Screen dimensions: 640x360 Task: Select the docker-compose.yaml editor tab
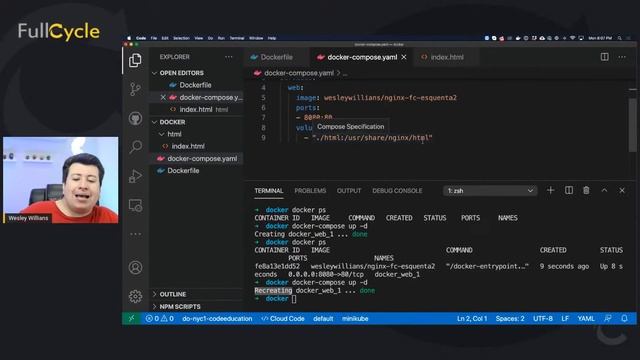point(362,57)
